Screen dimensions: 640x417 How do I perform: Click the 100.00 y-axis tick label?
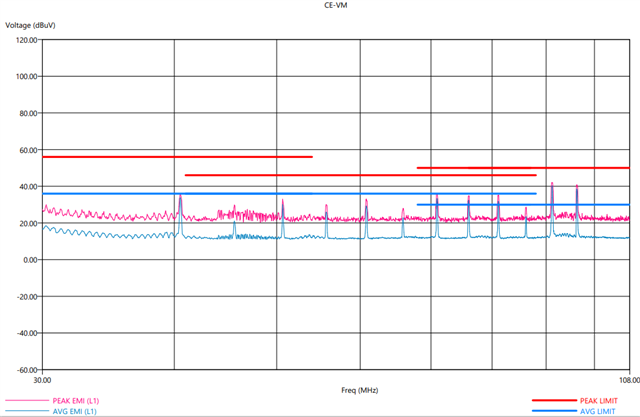27,77
